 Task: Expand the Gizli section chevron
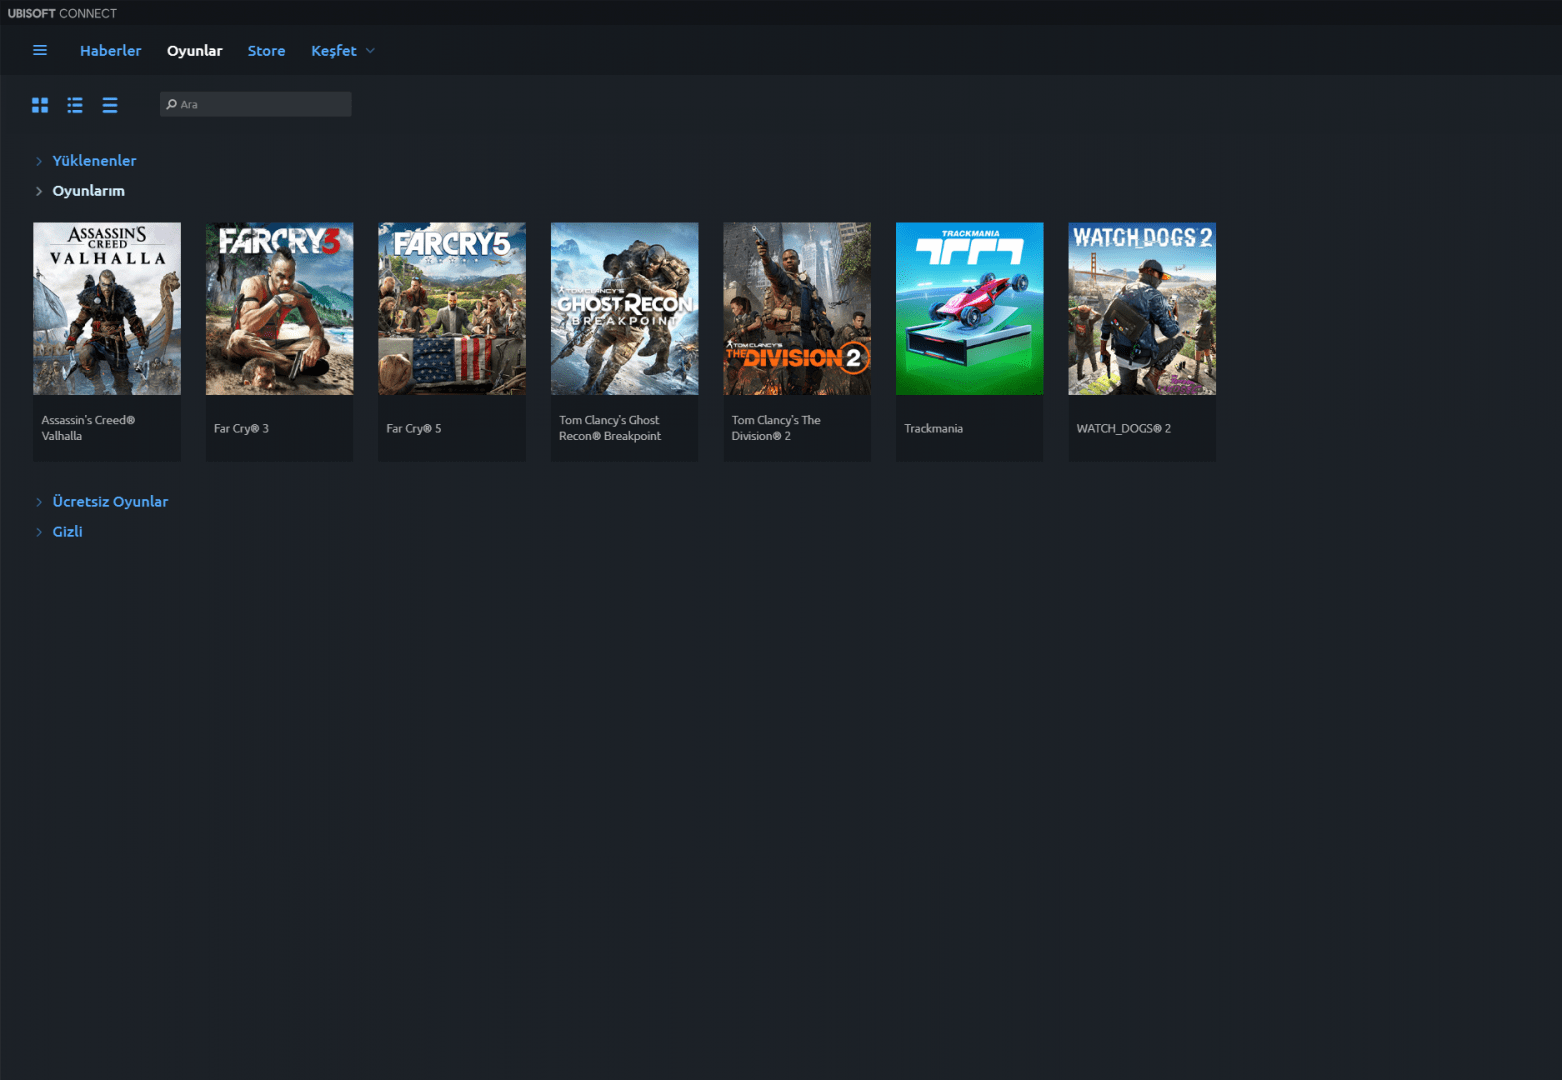point(39,532)
